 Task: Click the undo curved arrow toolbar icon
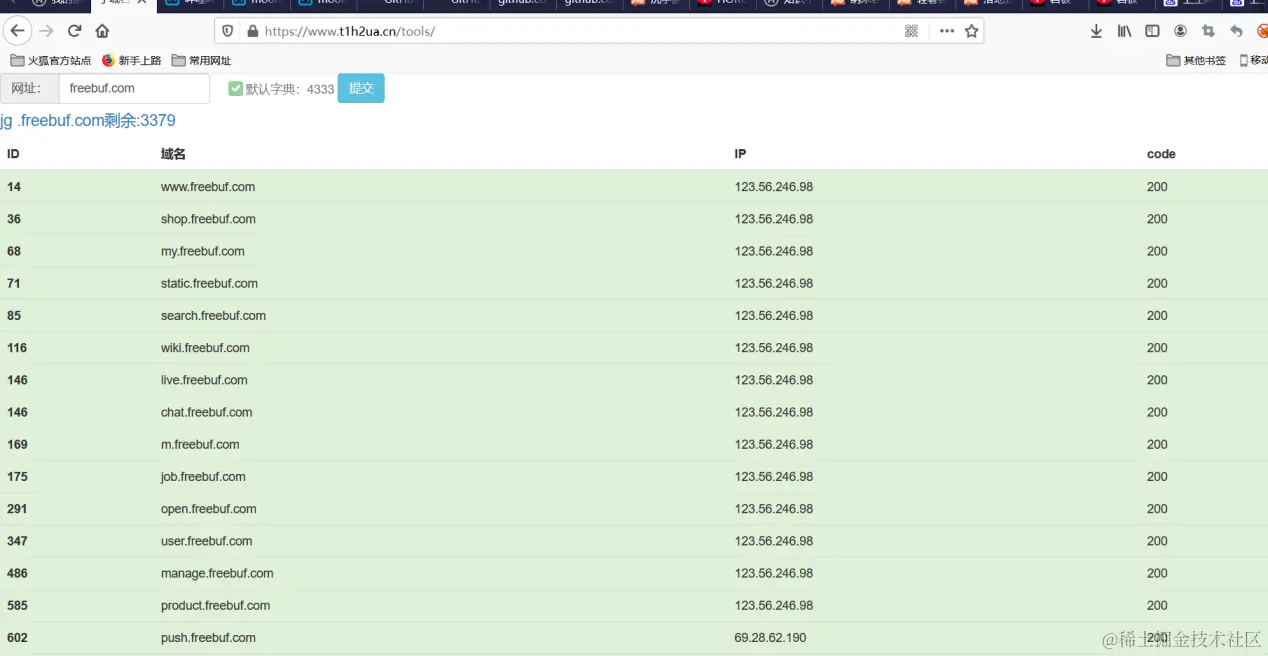tap(1236, 31)
